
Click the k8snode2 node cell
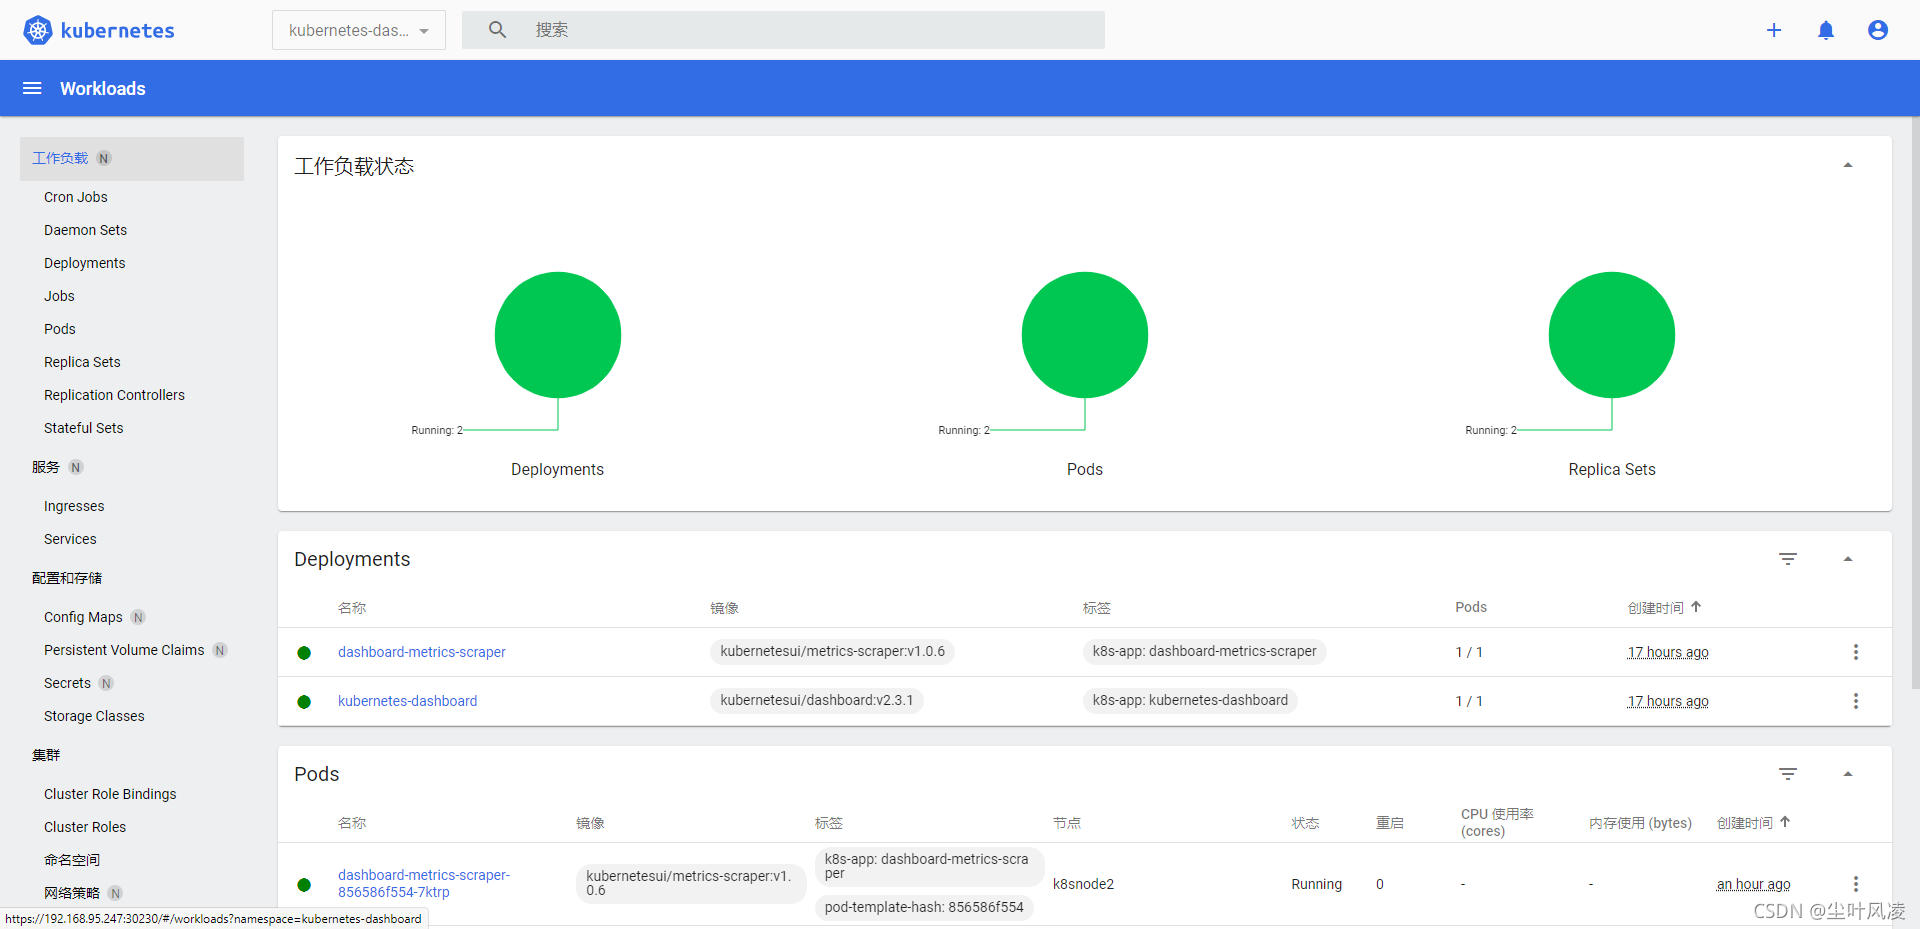(x=1083, y=884)
